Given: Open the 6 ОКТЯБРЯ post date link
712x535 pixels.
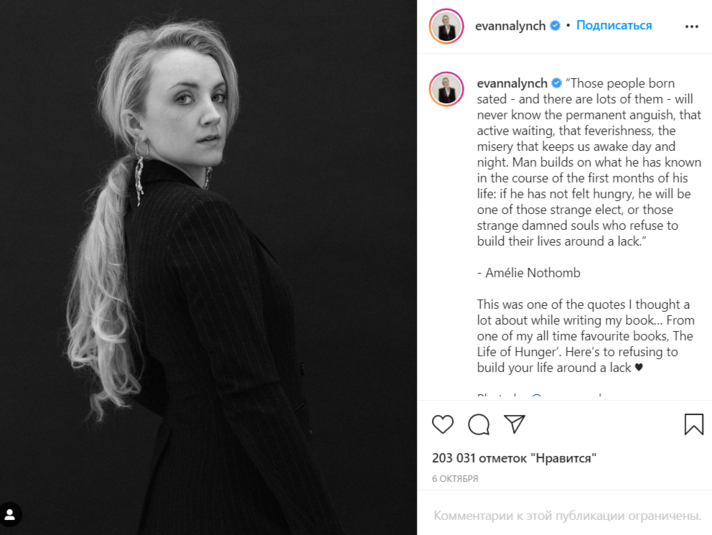Looking at the screenshot, I should (455, 479).
